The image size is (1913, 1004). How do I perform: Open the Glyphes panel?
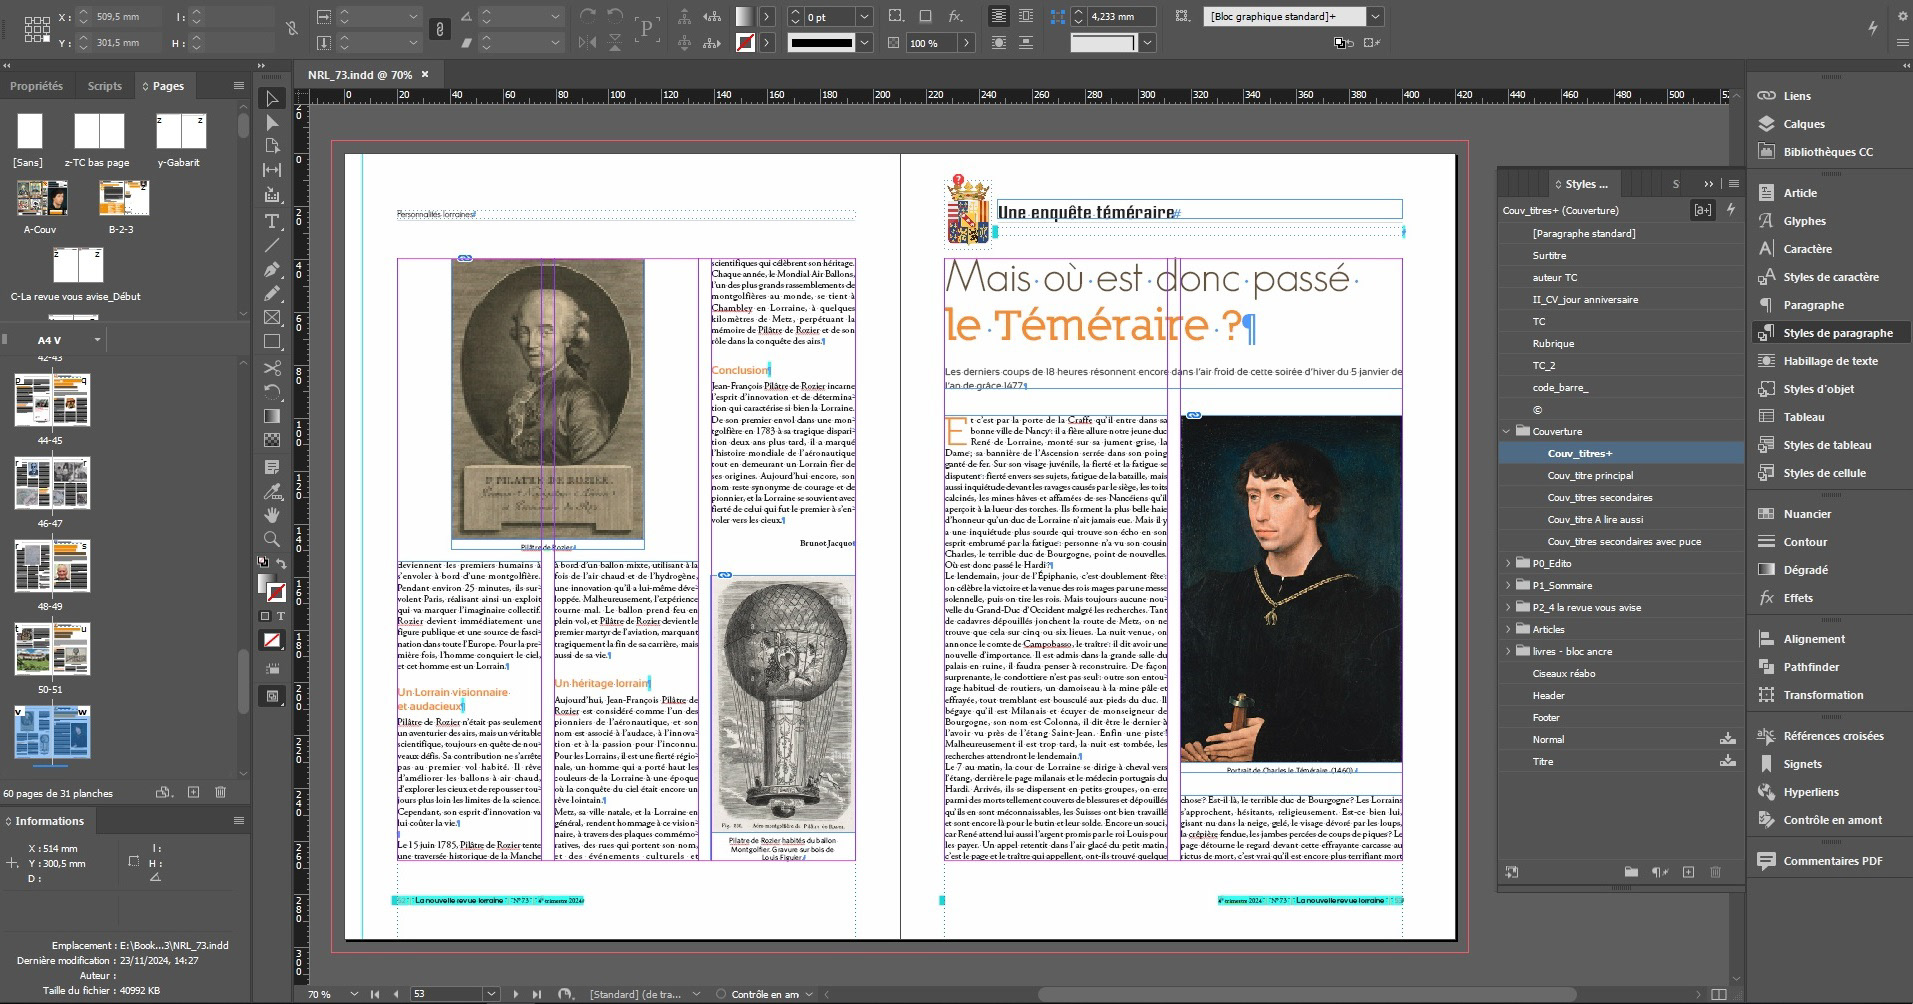[1804, 221]
